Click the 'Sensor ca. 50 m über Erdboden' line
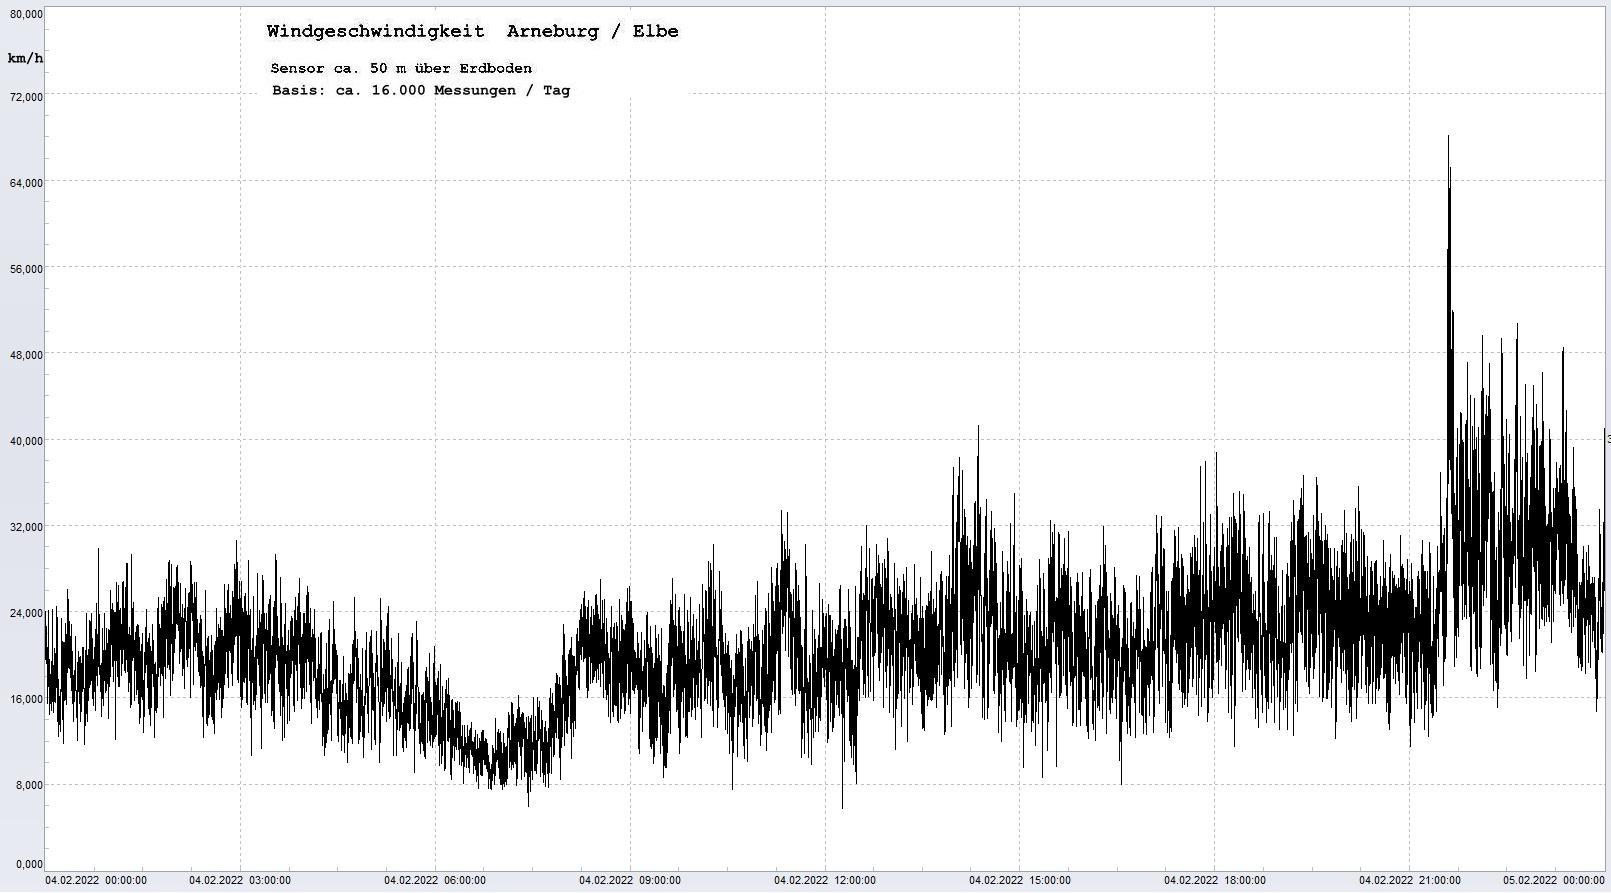This screenshot has width=1611, height=893. click(401, 68)
